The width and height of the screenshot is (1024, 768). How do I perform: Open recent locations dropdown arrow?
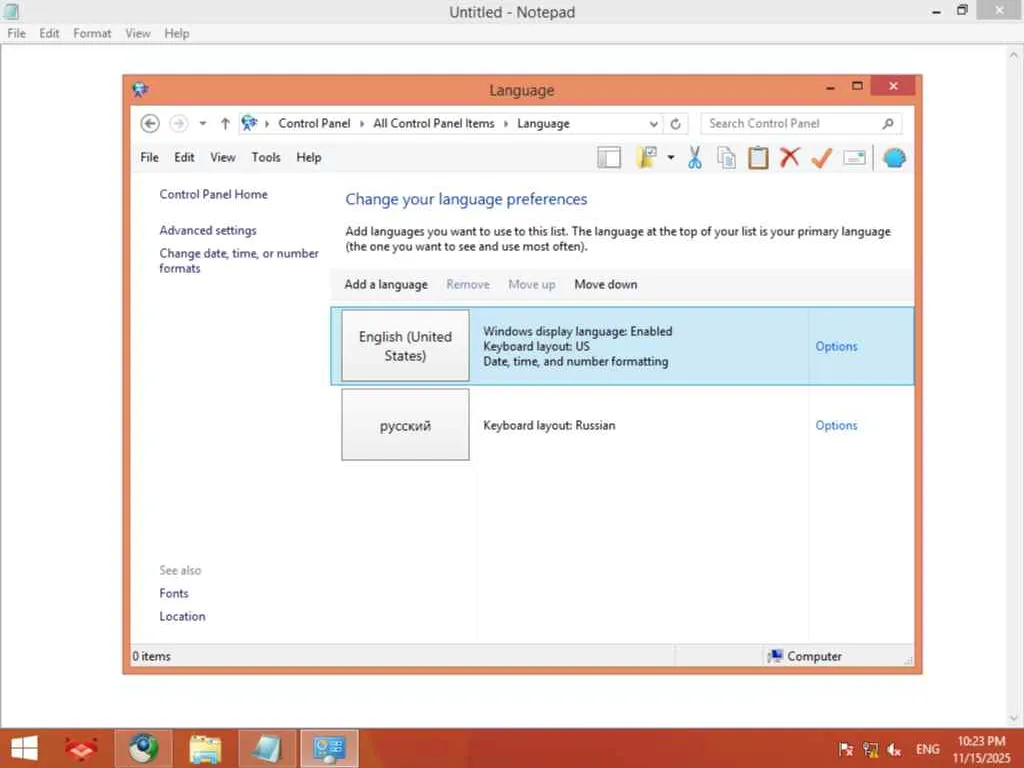coord(202,123)
